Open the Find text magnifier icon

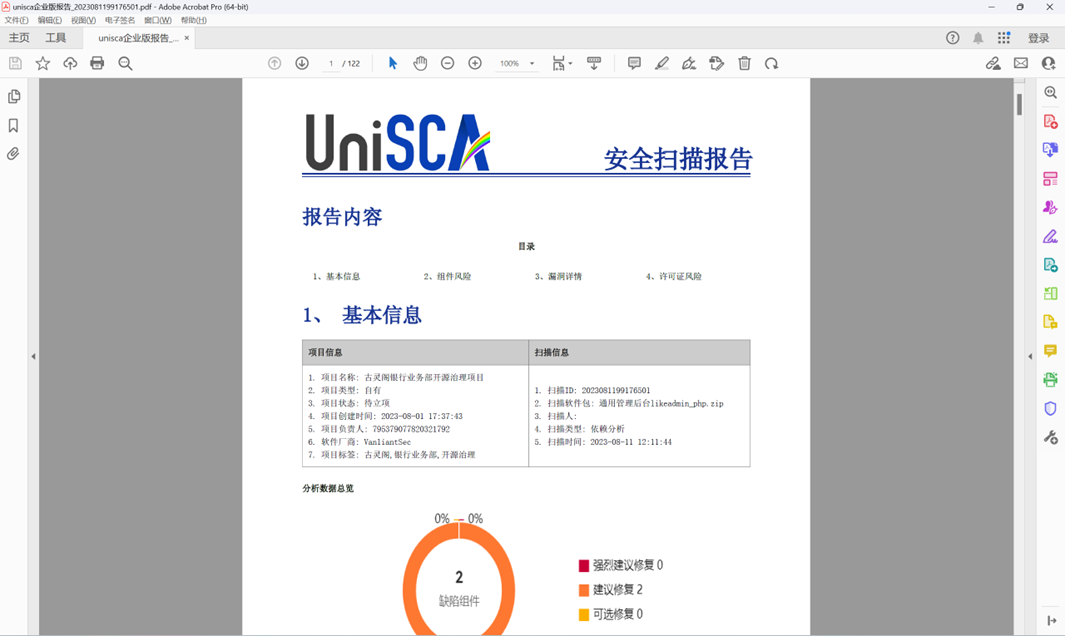coord(125,63)
